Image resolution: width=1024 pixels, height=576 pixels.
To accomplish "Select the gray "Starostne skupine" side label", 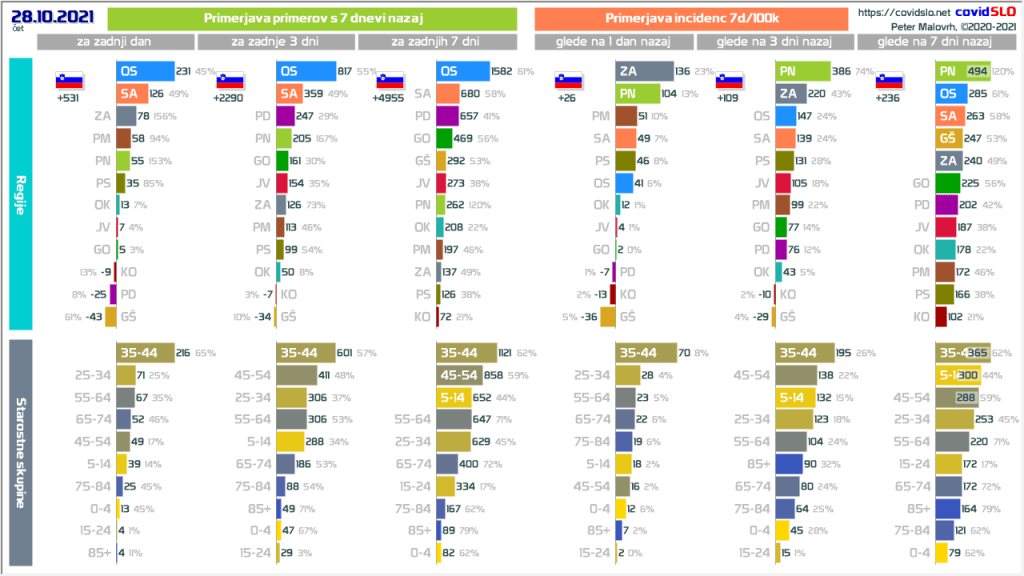I will coord(22,453).
